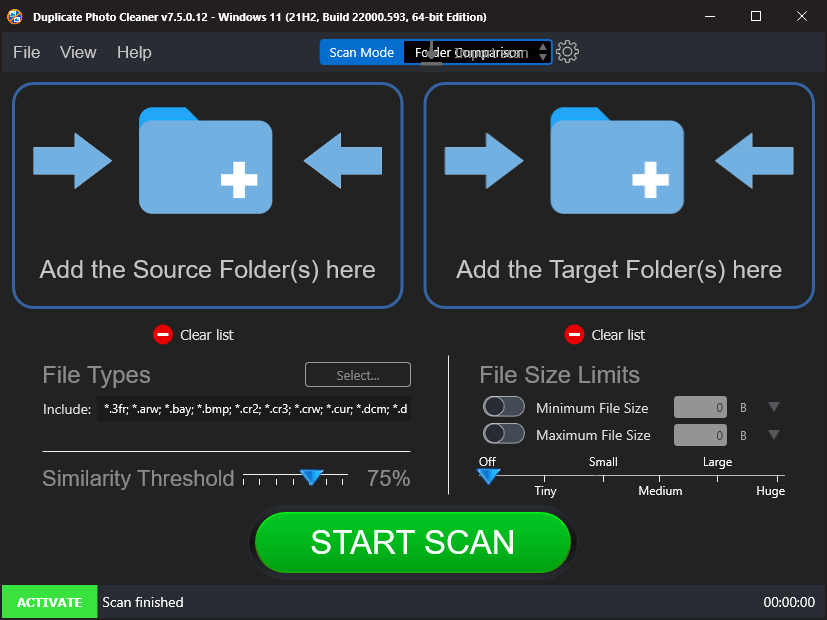This screenshot has height=620, width=827.
Task: Set file size slider to Medium
Action: point(660,477)
